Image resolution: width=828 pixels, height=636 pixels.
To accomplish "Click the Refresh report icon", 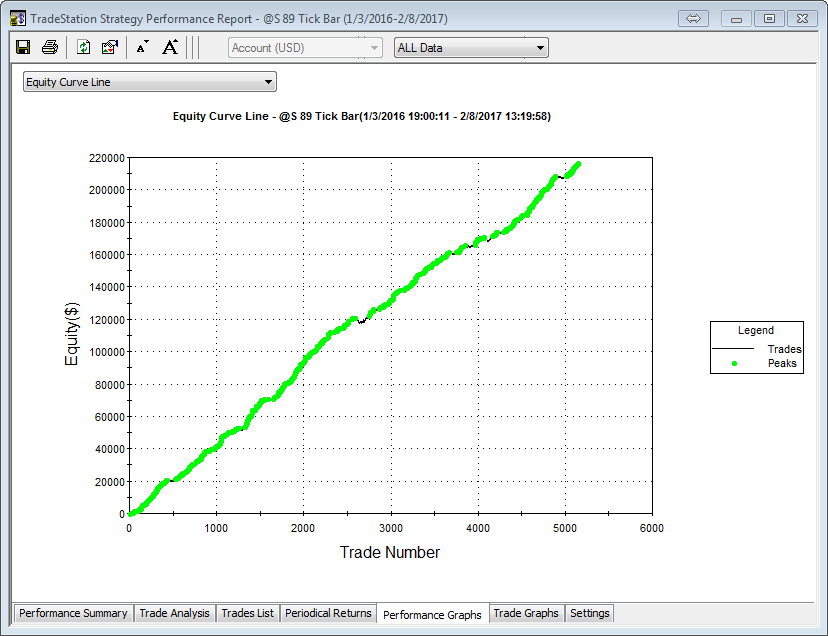I will pos(84,47).
